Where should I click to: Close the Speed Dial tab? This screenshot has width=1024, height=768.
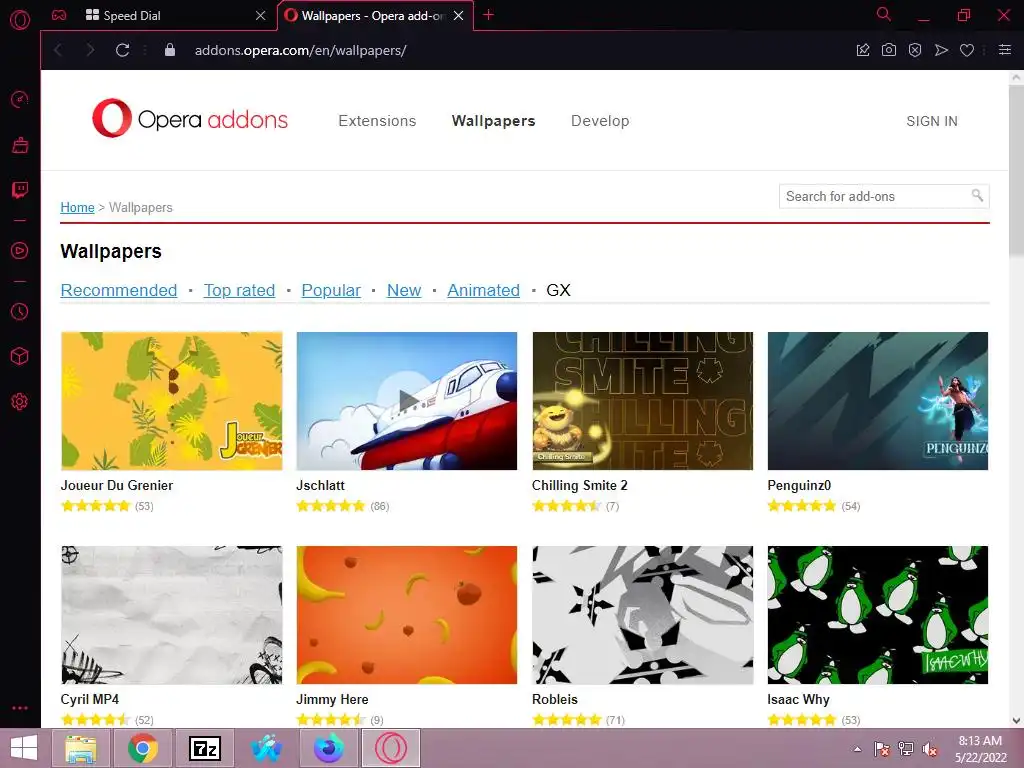click(x=261, y=16)
